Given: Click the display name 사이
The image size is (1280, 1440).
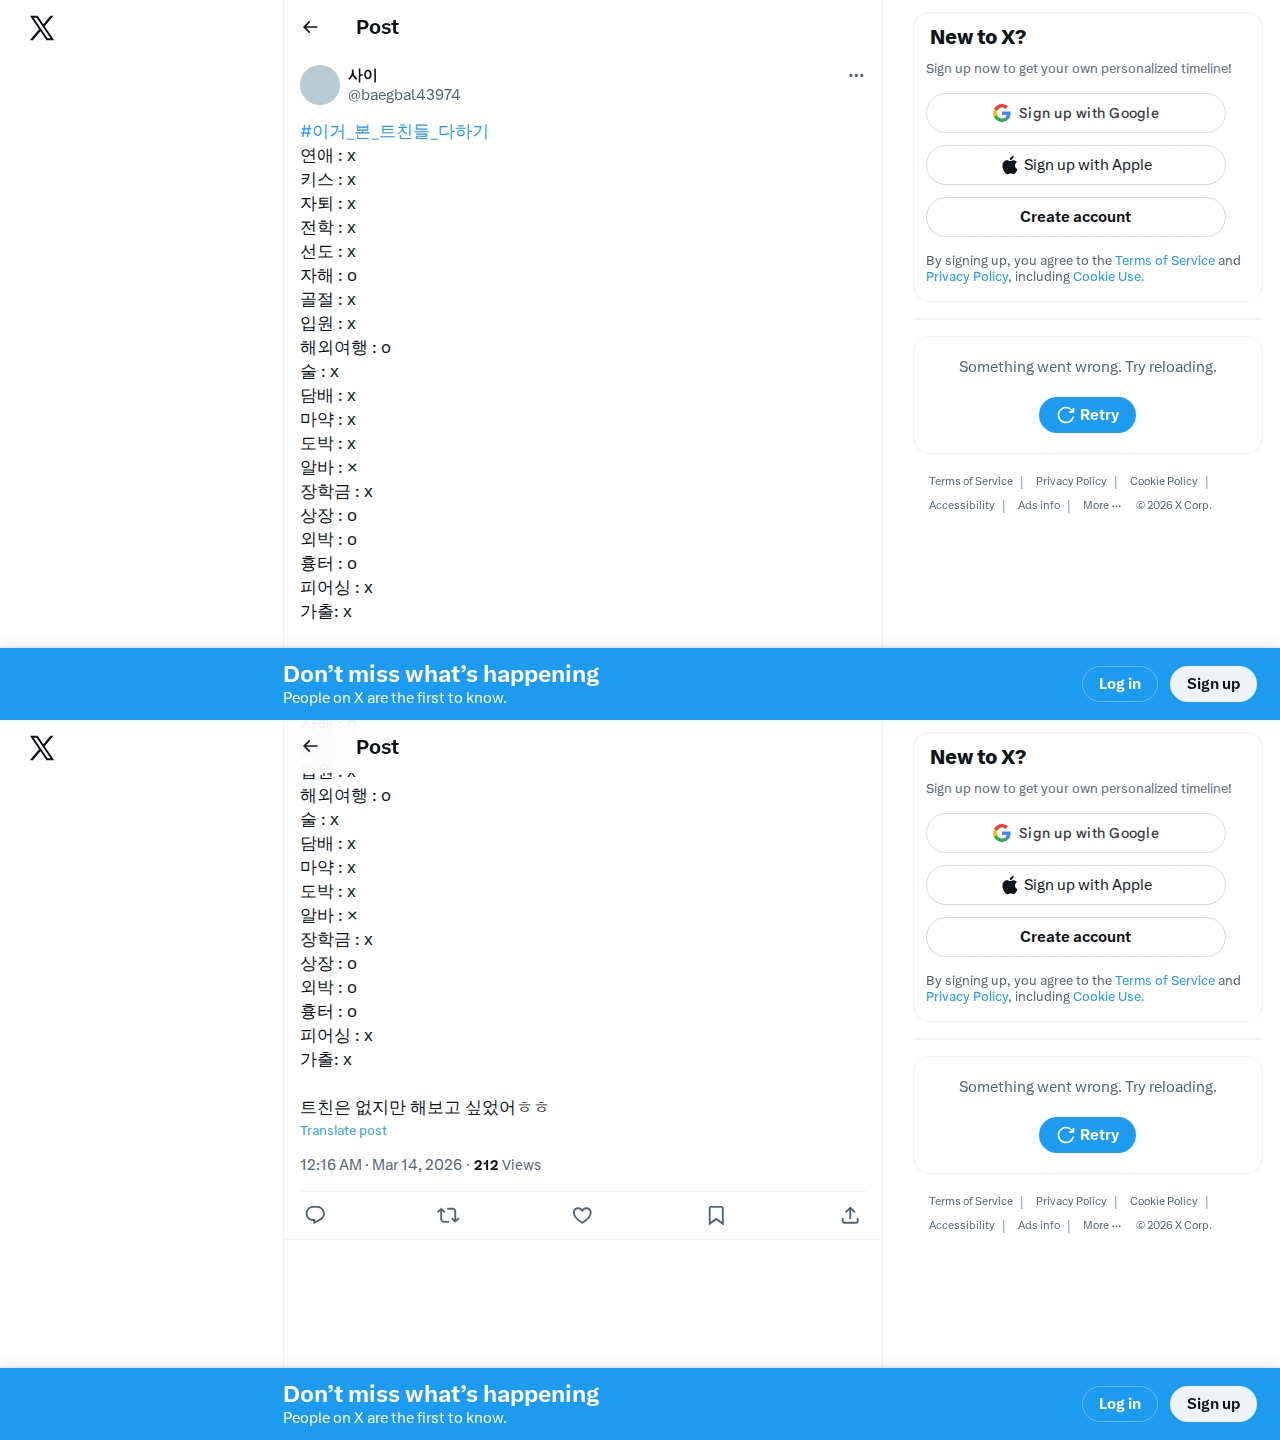Looking at the screenshot, I should [363, 75].
